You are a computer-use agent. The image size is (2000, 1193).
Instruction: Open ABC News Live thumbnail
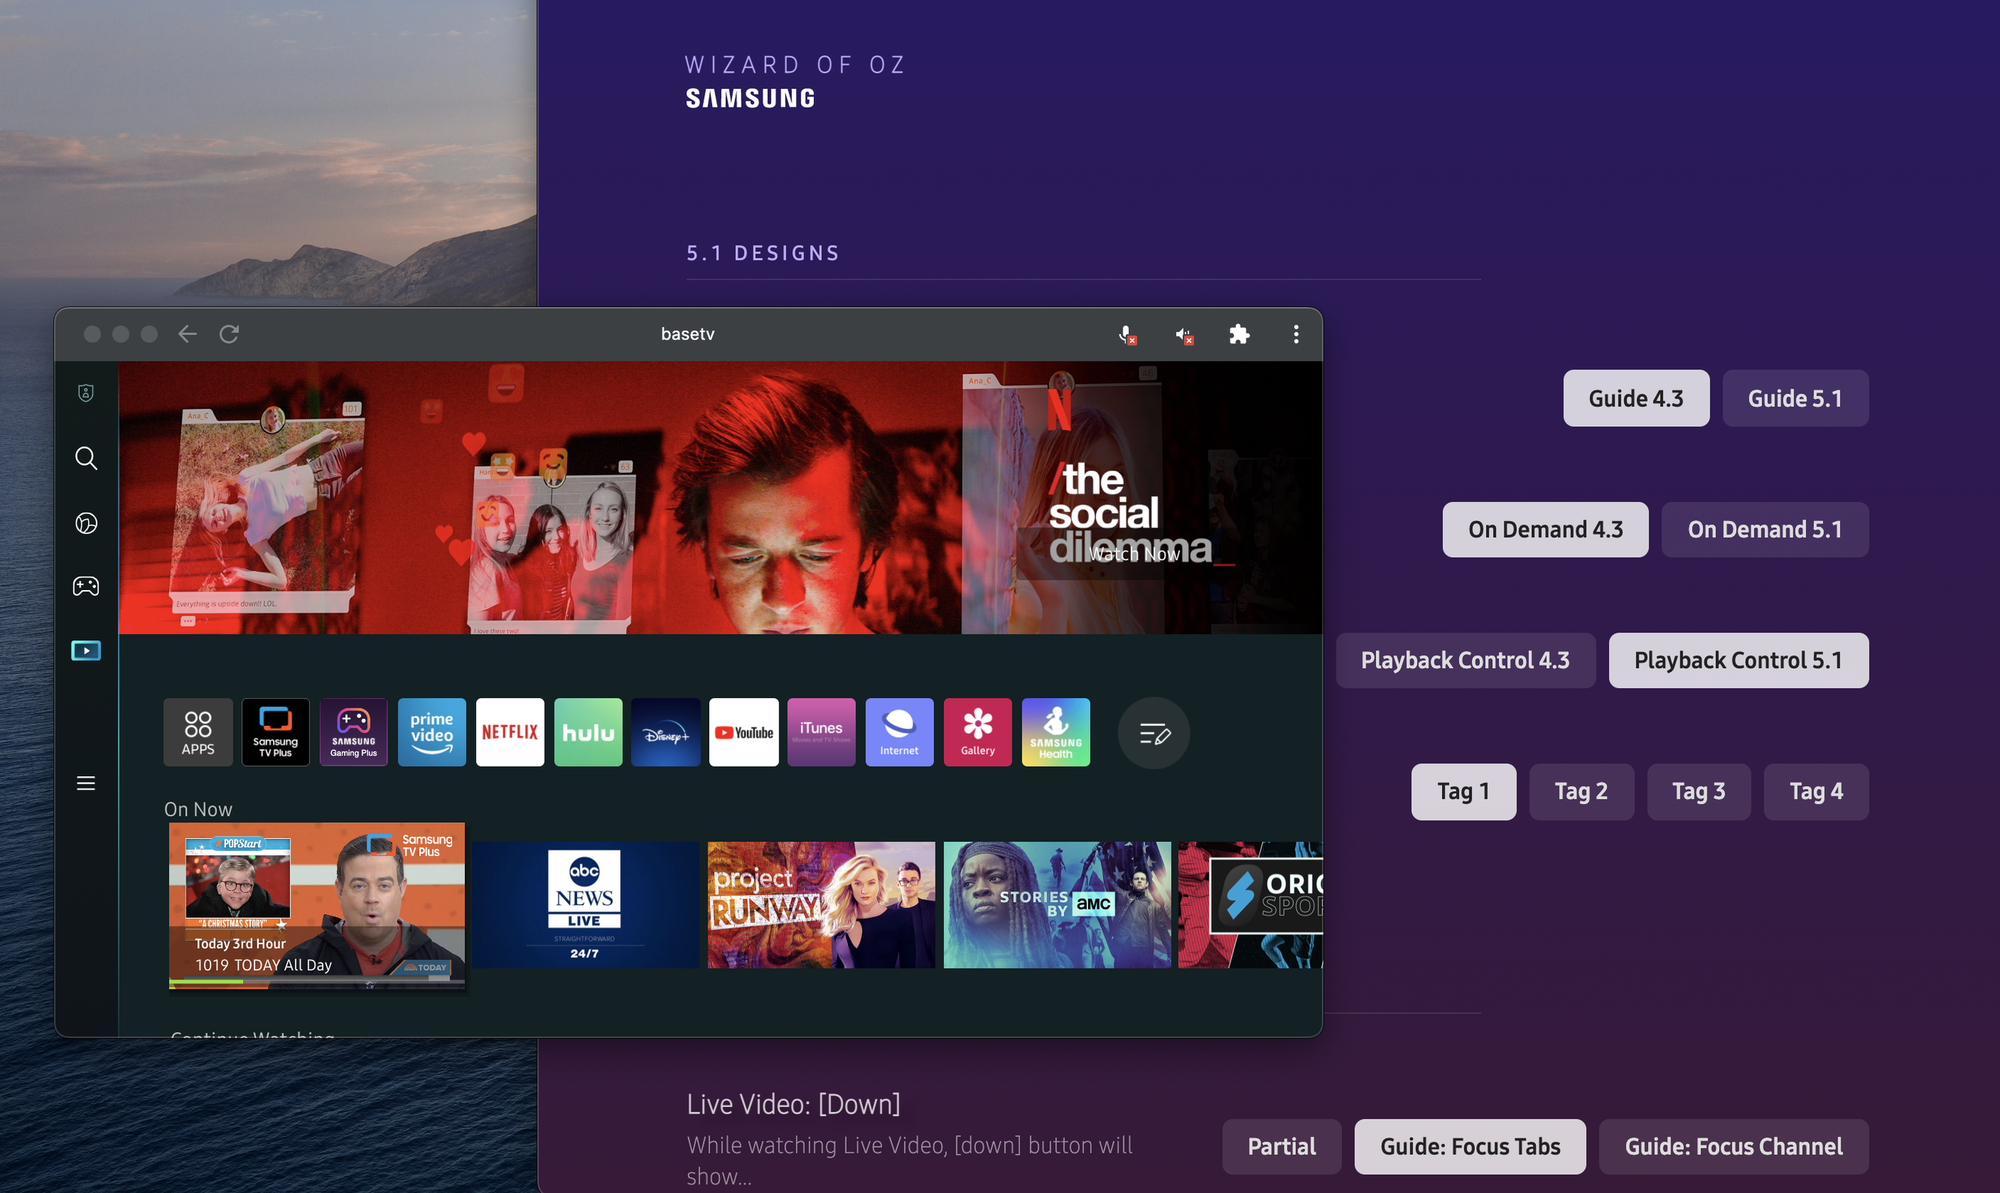(x=585, y=905)
